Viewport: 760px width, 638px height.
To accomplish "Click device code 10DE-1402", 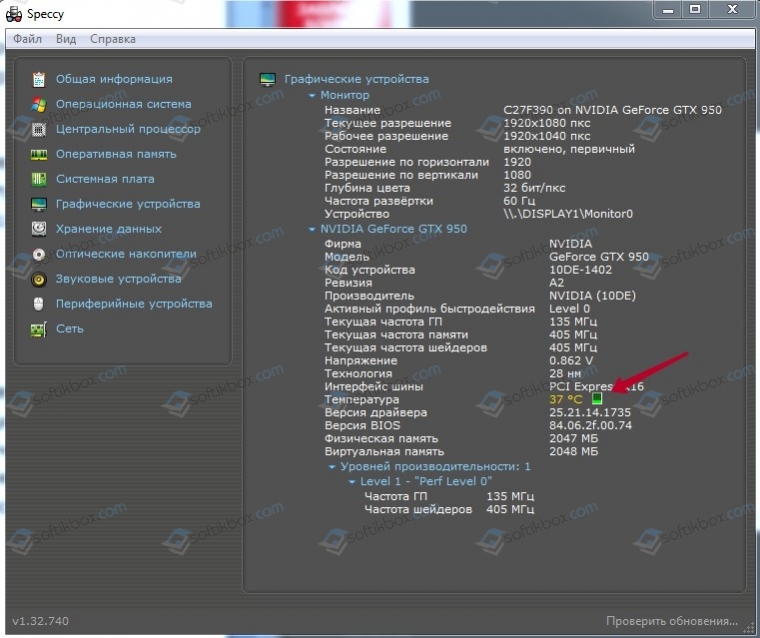I will tap(580, 270).
